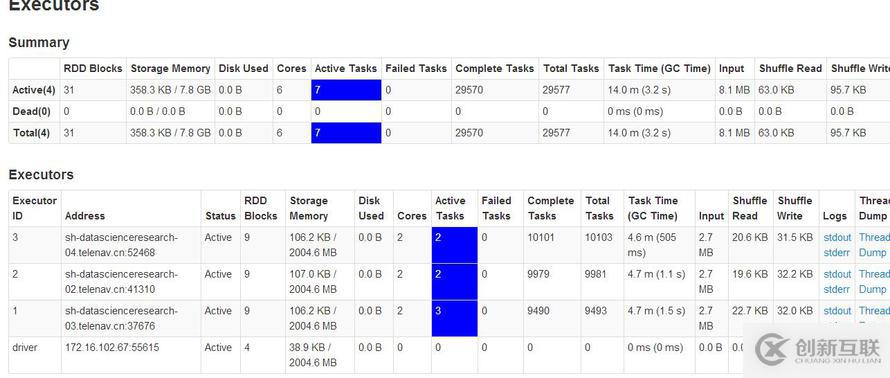Click Summary table's Complete Tasks header
The height and width of the screenshot is (378, 890).
[494, 69]
